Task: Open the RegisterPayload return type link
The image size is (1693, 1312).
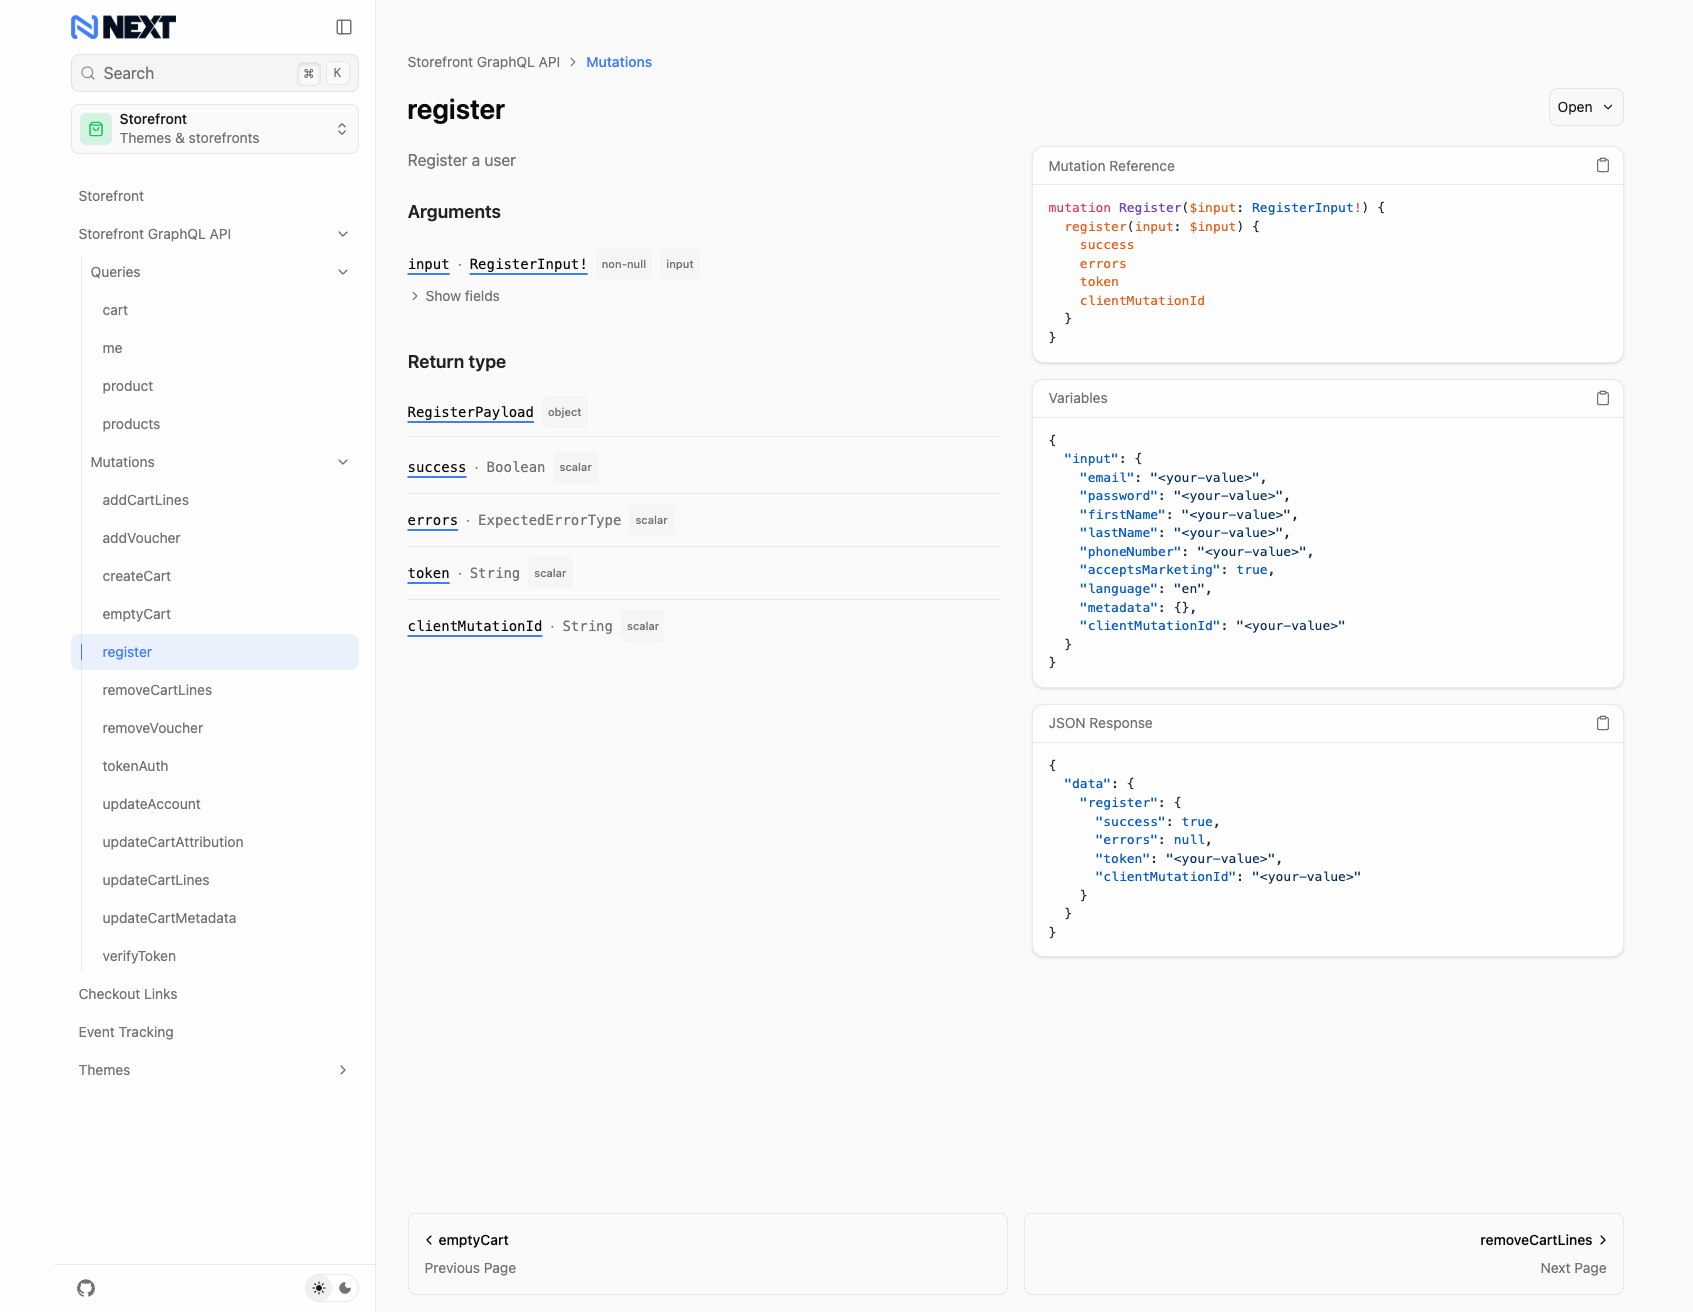Action: 470,412
